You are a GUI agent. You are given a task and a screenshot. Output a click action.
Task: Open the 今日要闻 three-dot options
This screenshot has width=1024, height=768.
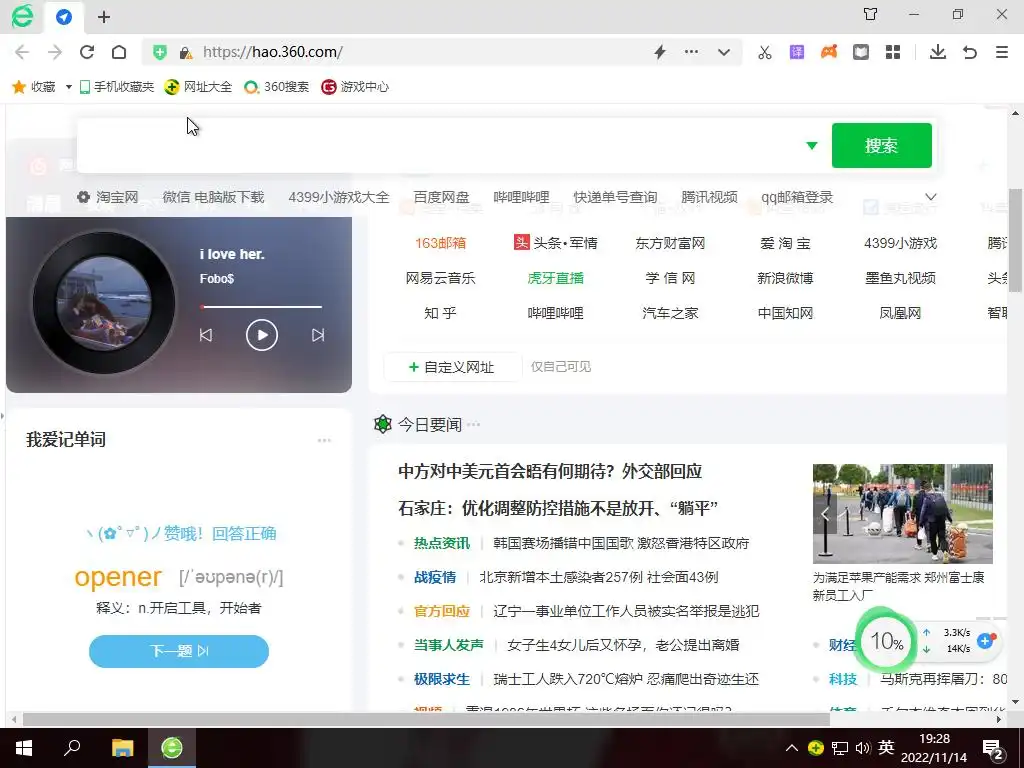pyautogui.click(x=473, y=424)
